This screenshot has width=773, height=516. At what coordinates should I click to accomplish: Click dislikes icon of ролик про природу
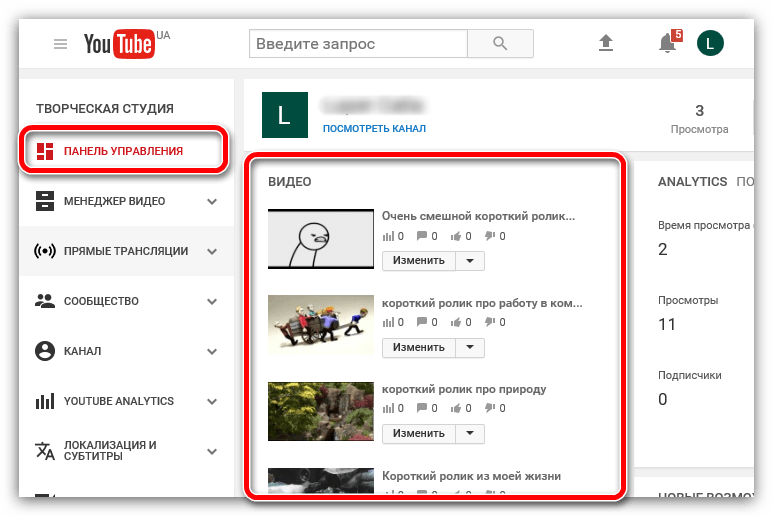[x=490, y=408]
